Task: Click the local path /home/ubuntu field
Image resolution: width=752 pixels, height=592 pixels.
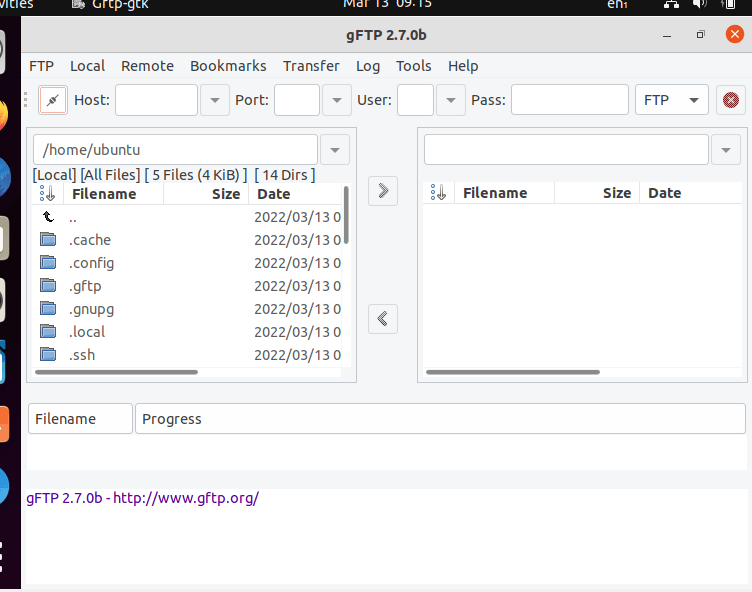Action: click(176, 150)
